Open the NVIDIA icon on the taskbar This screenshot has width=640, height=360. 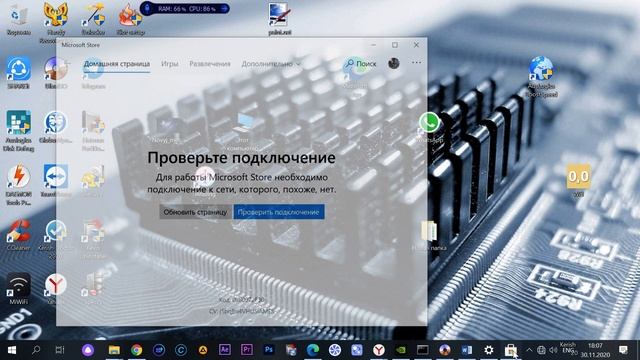point(401,350)
